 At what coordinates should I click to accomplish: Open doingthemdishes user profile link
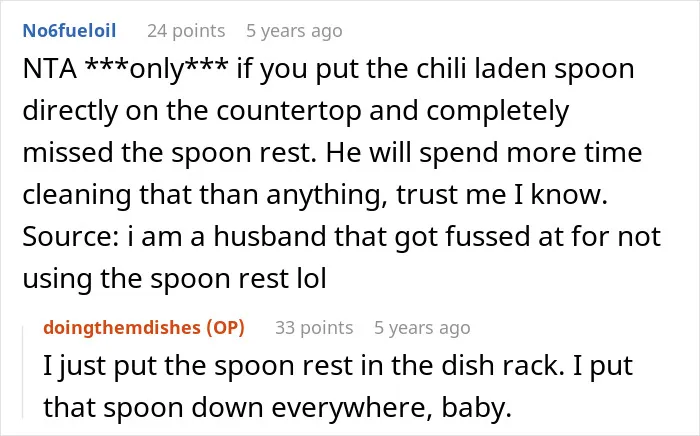coord(122,328)
